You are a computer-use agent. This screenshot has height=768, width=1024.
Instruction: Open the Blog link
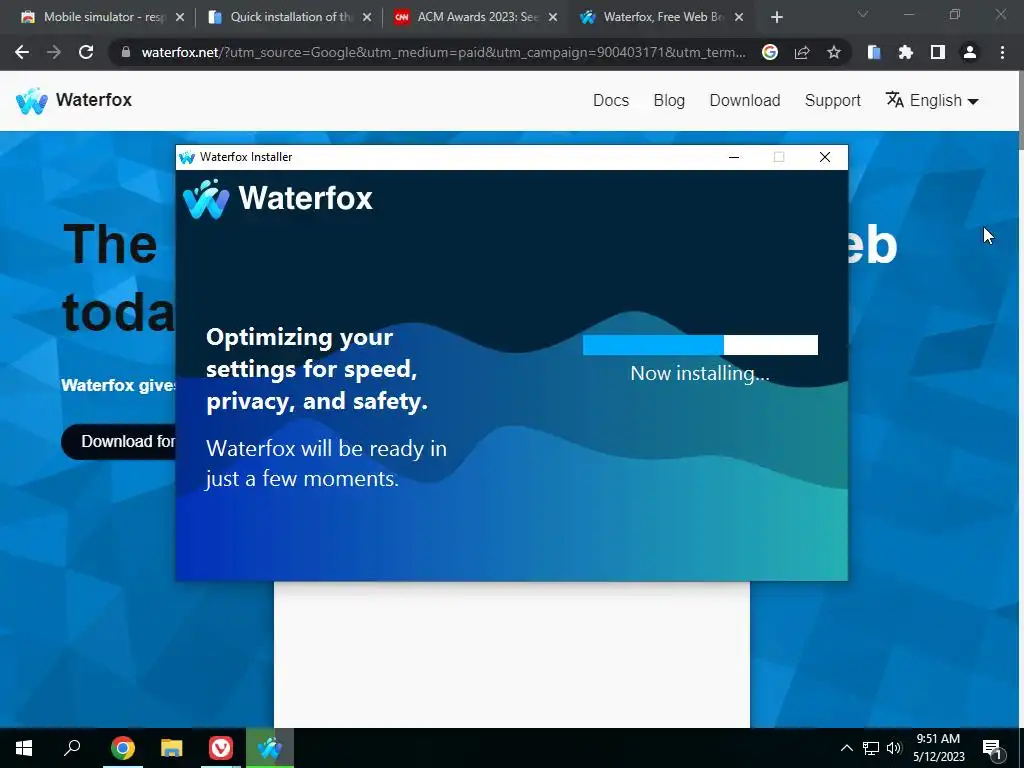tap(669, 101)
